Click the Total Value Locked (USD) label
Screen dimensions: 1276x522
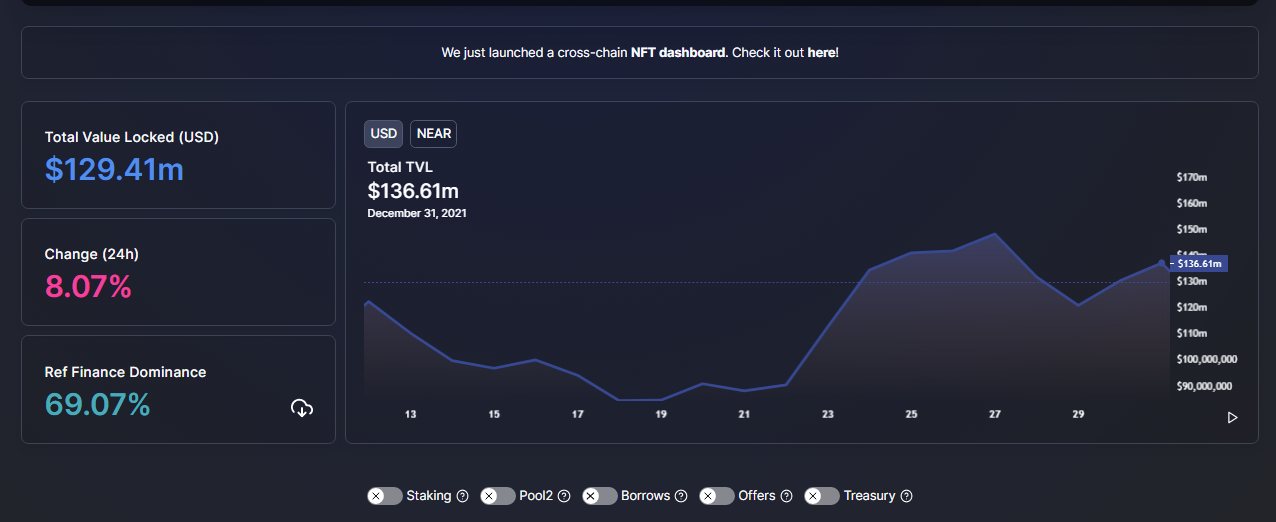pyautogui.click(x=132, y=137)
